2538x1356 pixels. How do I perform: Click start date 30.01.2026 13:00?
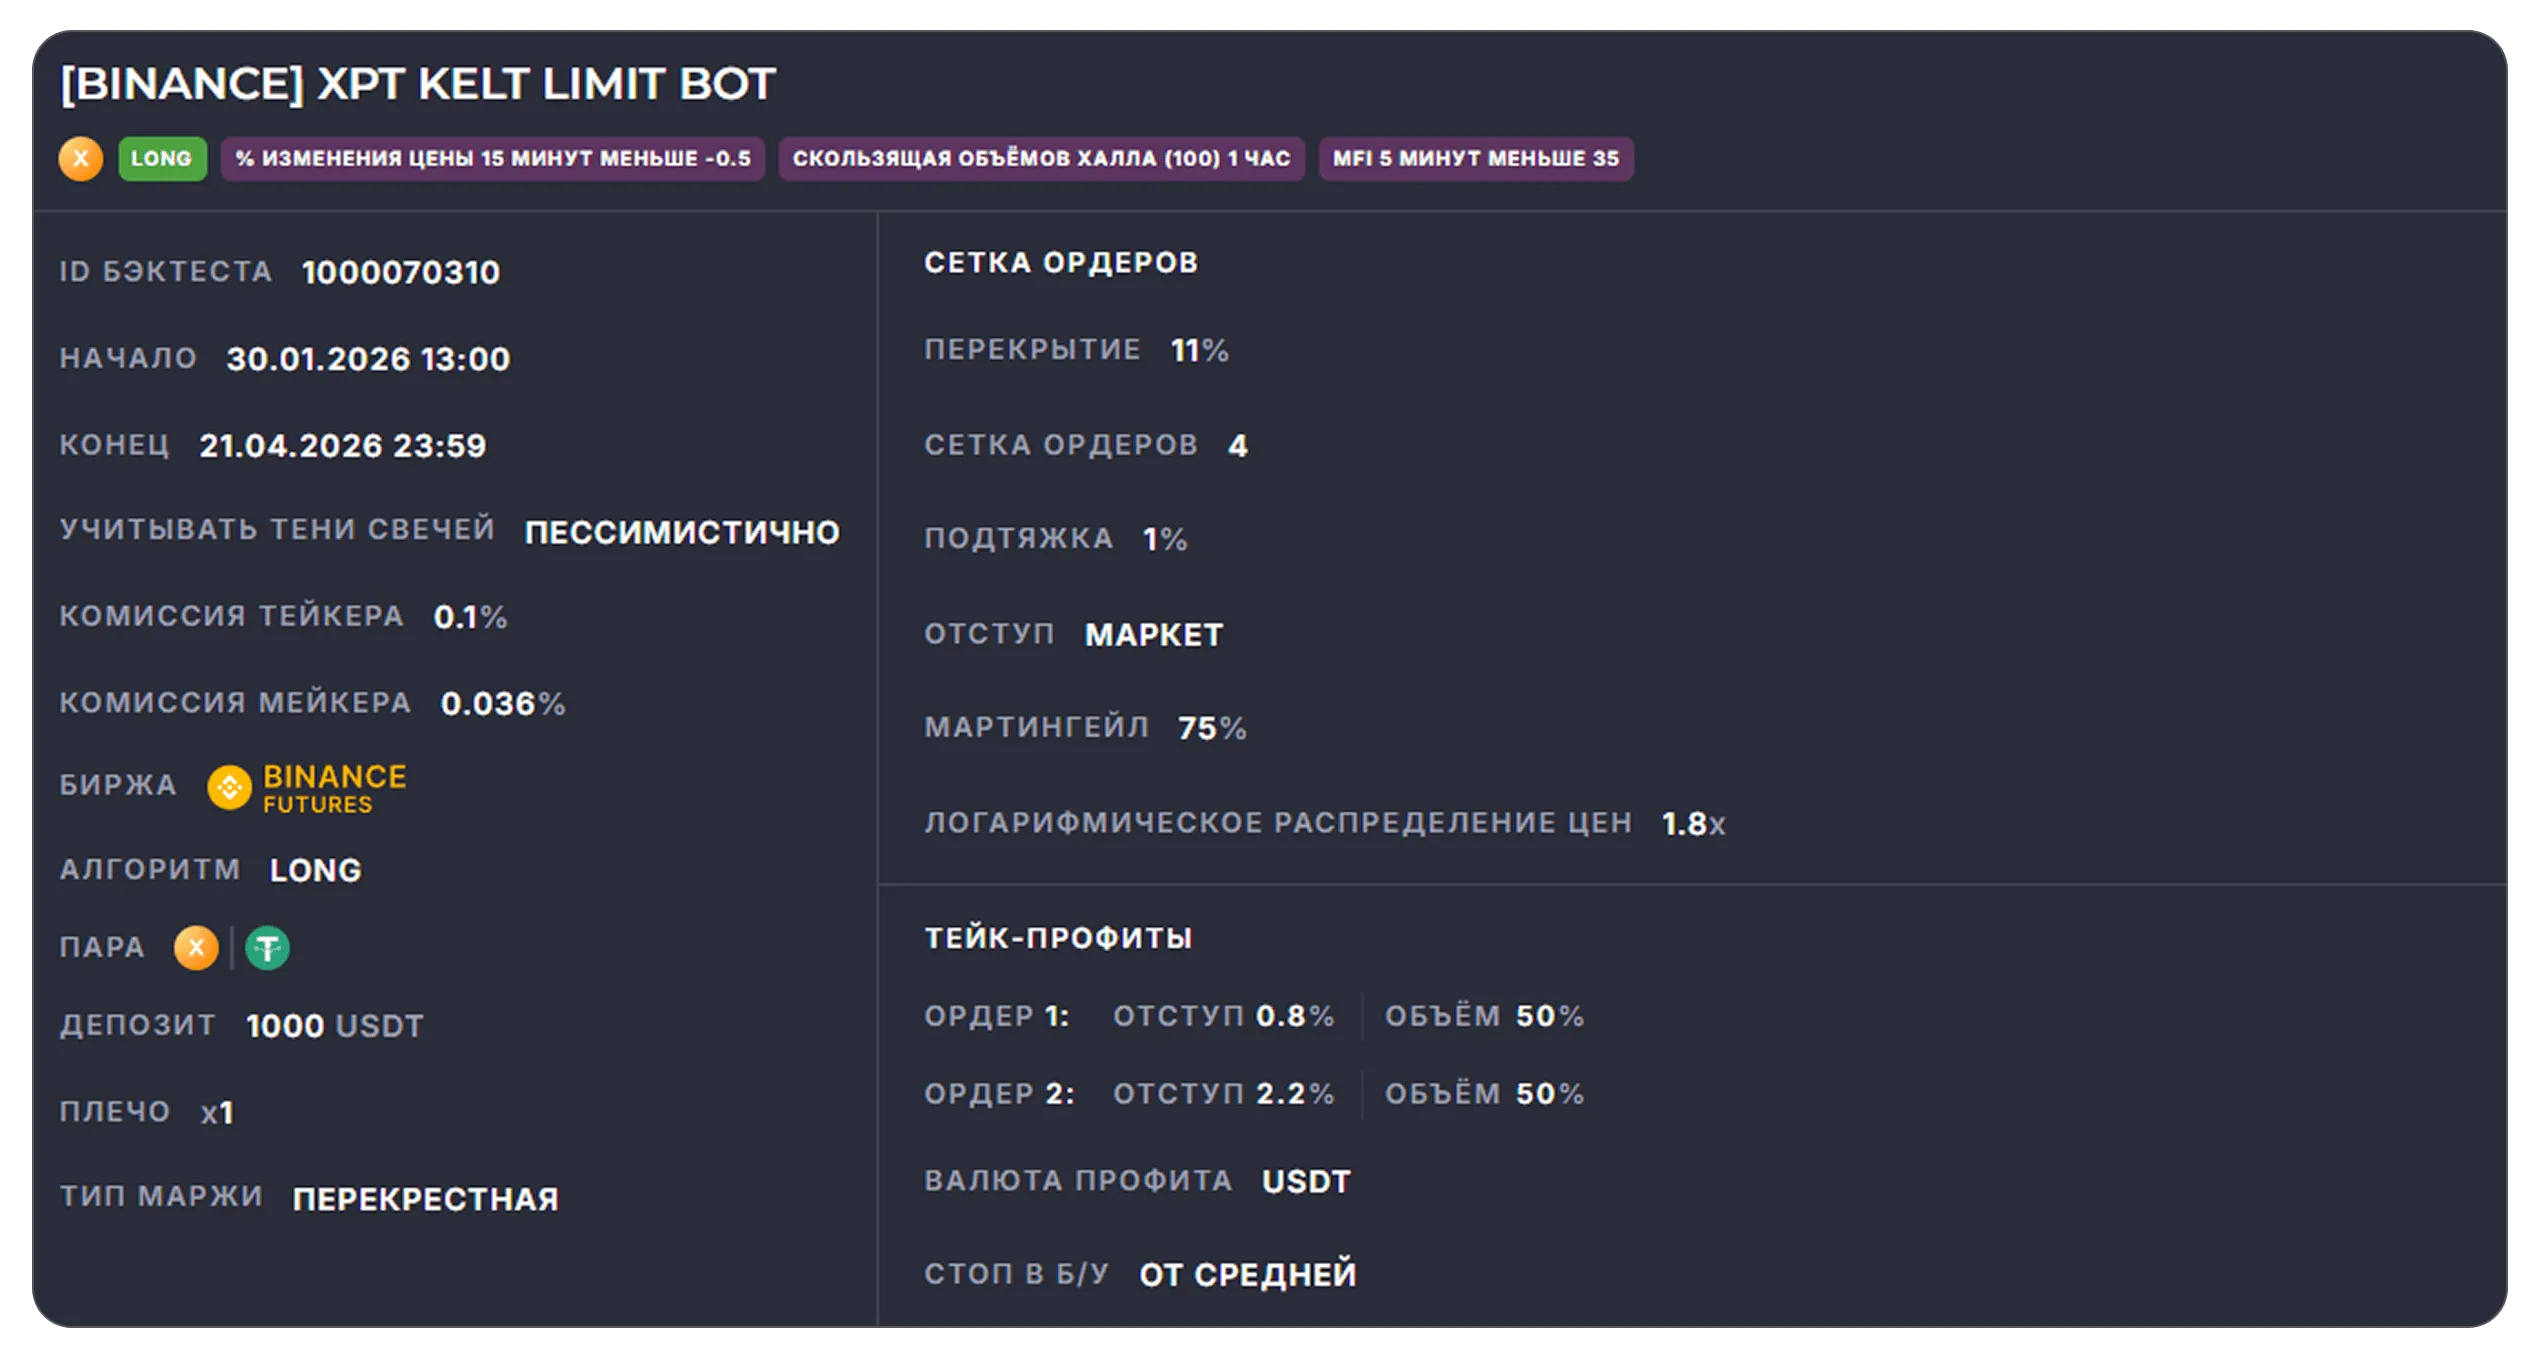coord(368,359)
